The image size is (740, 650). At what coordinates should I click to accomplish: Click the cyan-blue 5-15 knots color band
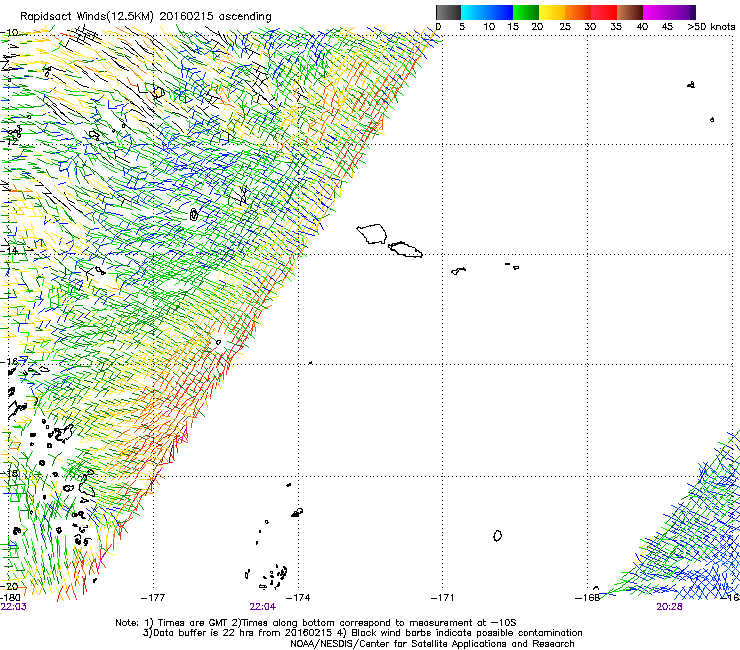pos(487,12)
